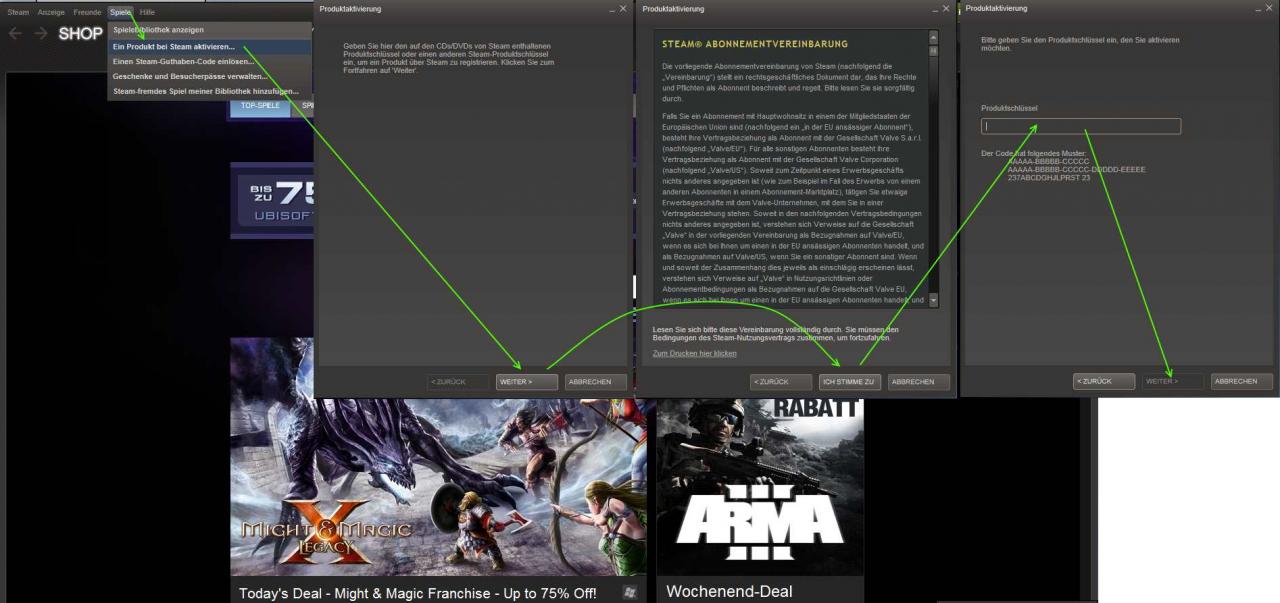Click ZURÜCK in the CD/DVD instructions dialog
Image resolution: width=1280 pixels, height=603 pixels.
click(457, 381)
